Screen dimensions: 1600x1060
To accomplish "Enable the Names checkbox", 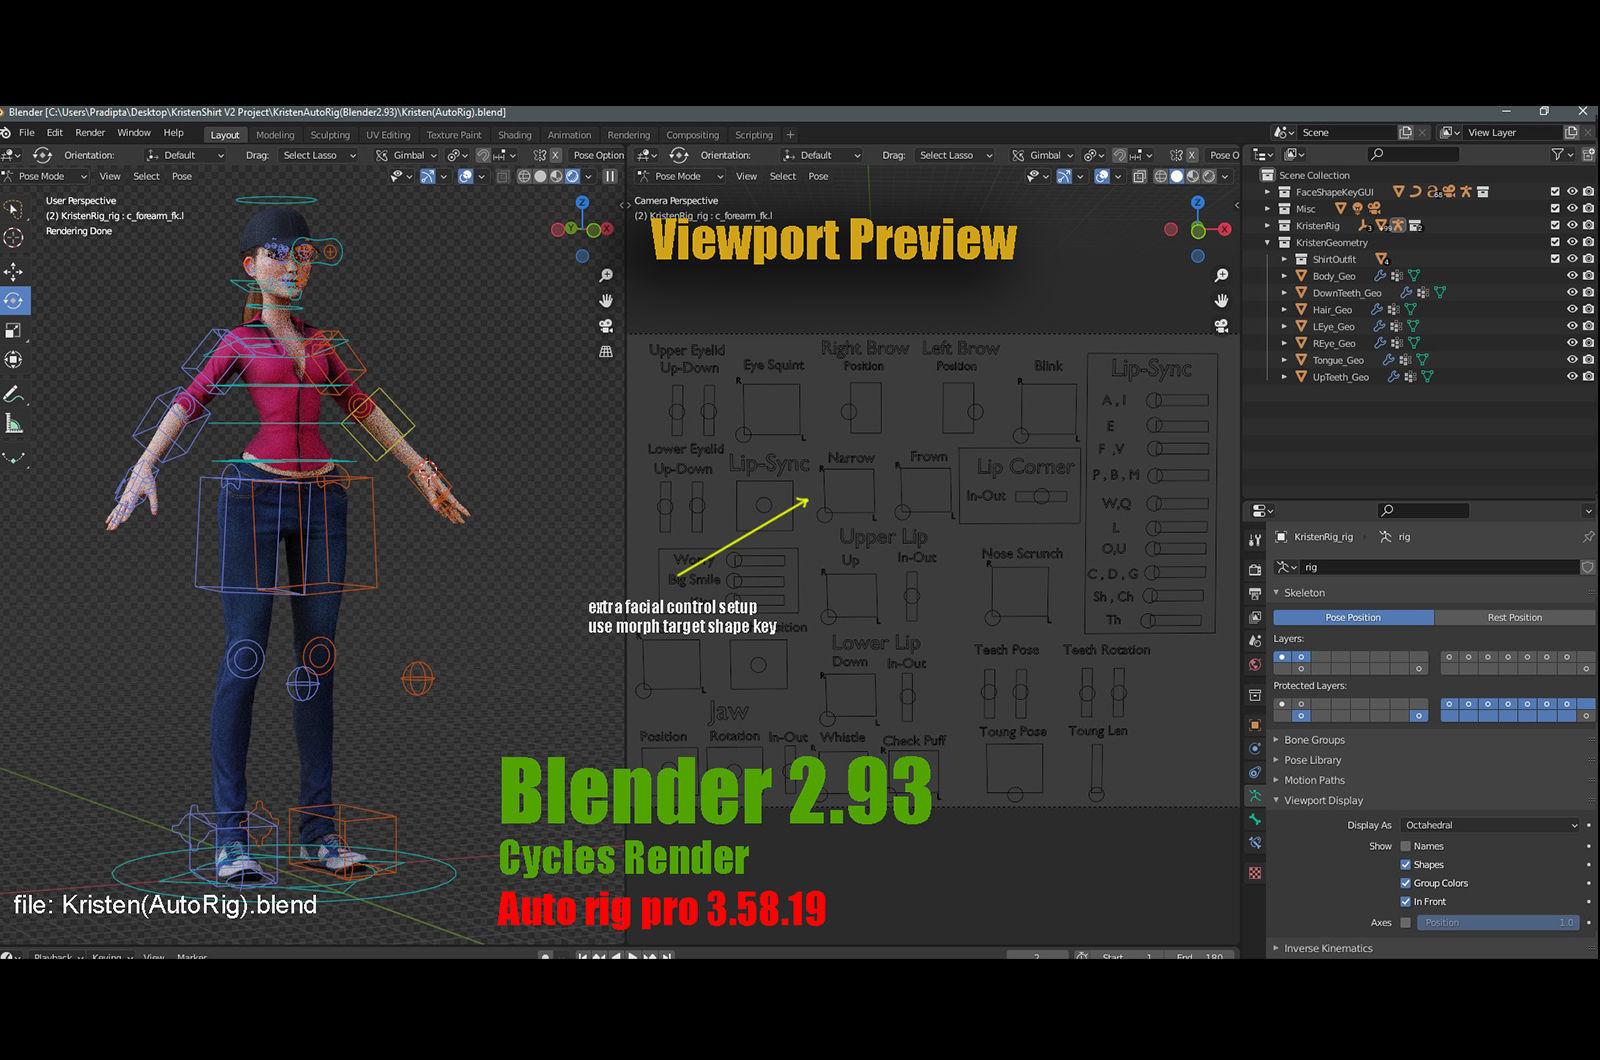I will coord(1405,846).
